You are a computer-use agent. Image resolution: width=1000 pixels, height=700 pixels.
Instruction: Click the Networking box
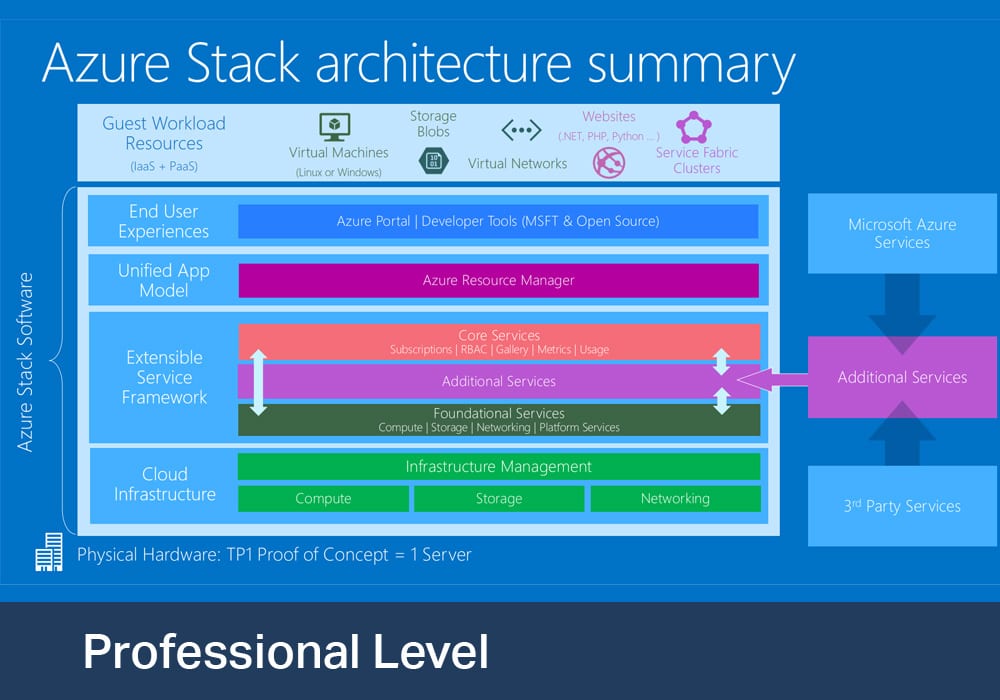point(675,499)
